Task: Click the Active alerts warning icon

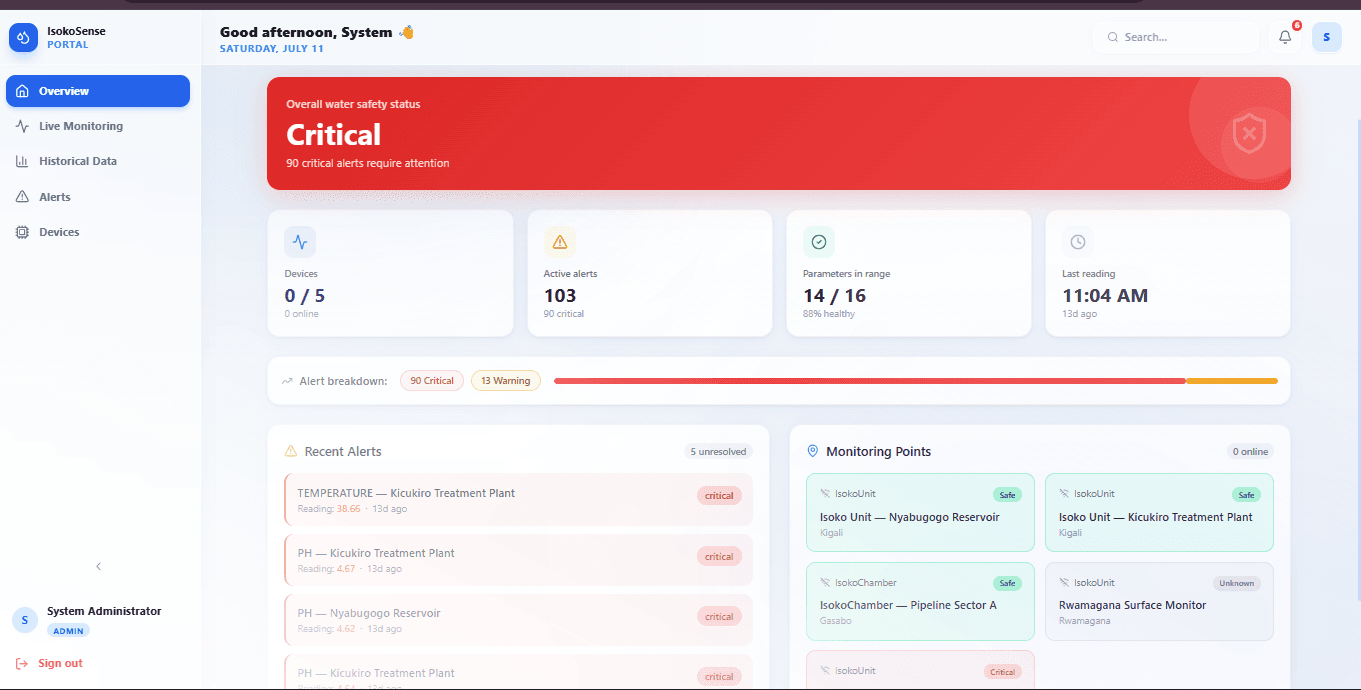Action: pyautogui.click(x=559, y=242)
